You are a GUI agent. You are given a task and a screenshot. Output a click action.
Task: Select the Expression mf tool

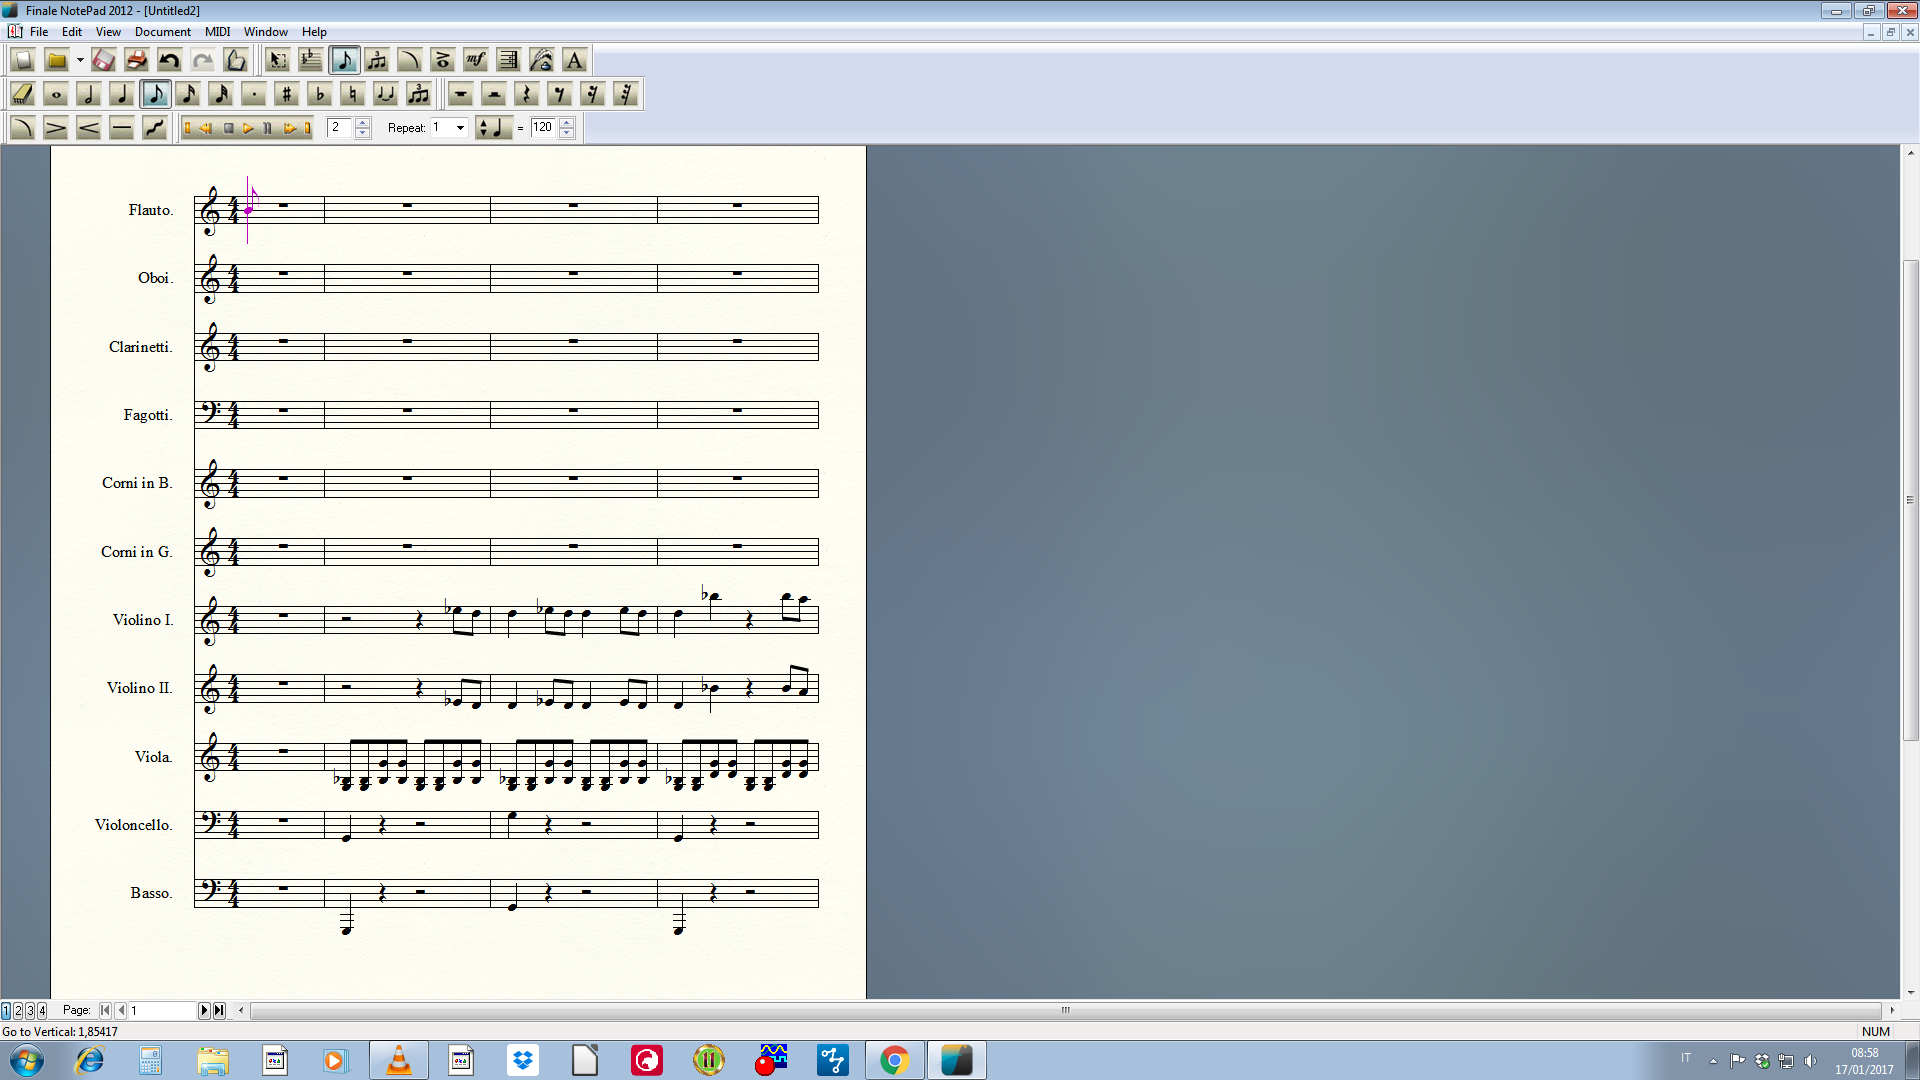[476, 61]
